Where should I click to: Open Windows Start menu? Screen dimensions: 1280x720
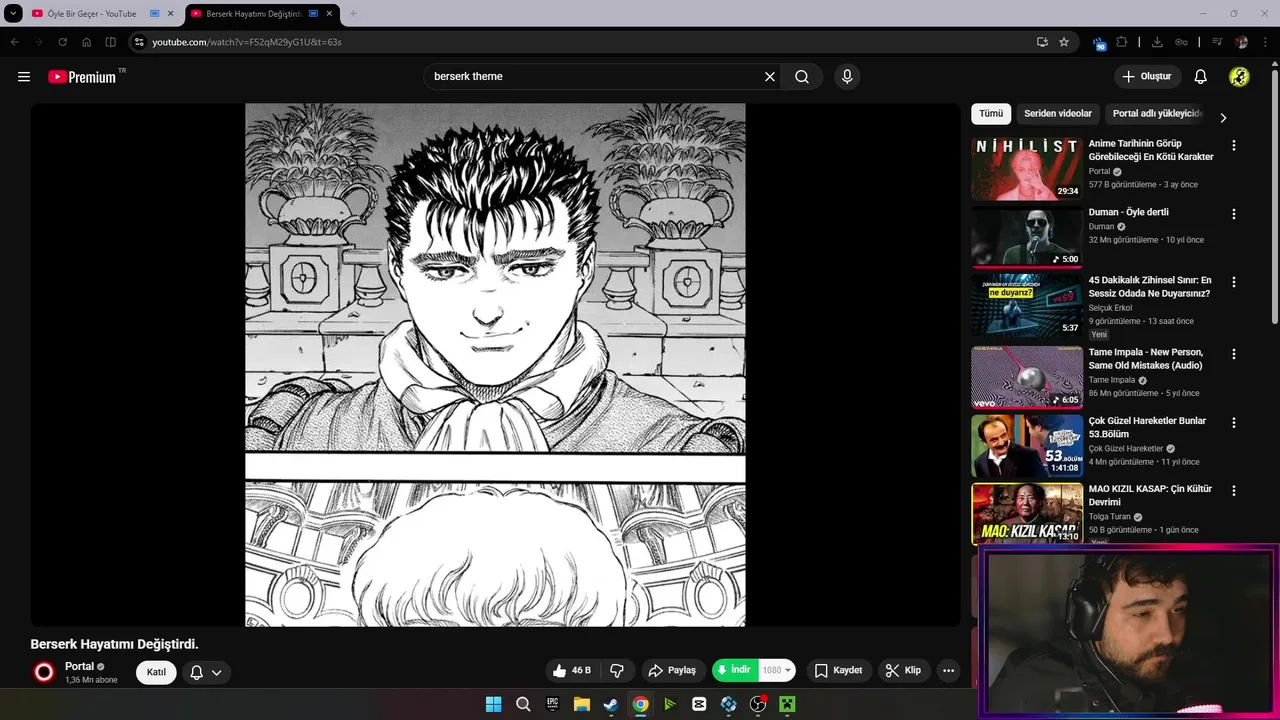click(493, 704)
